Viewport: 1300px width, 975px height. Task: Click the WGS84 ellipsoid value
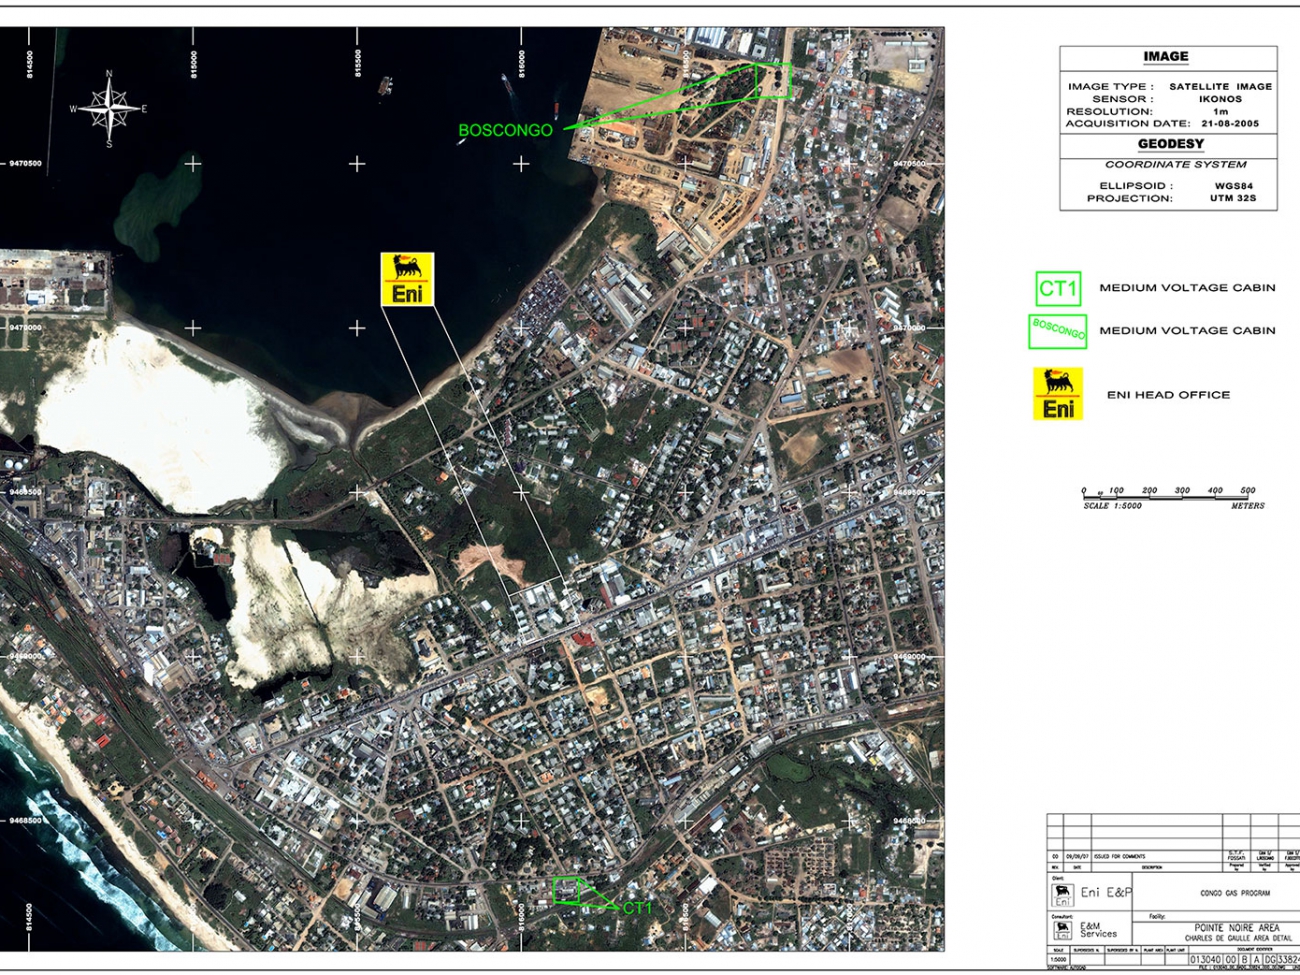[1233, 186]
